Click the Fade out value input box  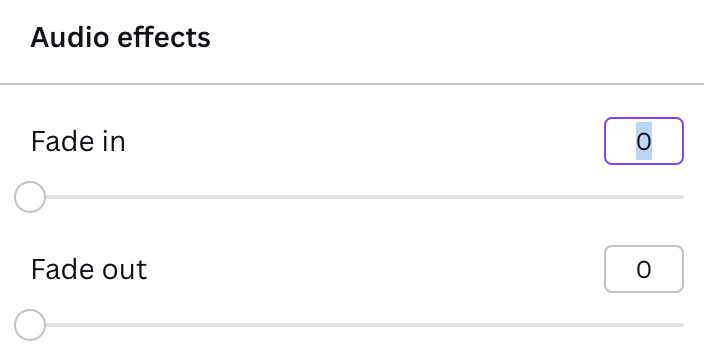pos(643,269)
